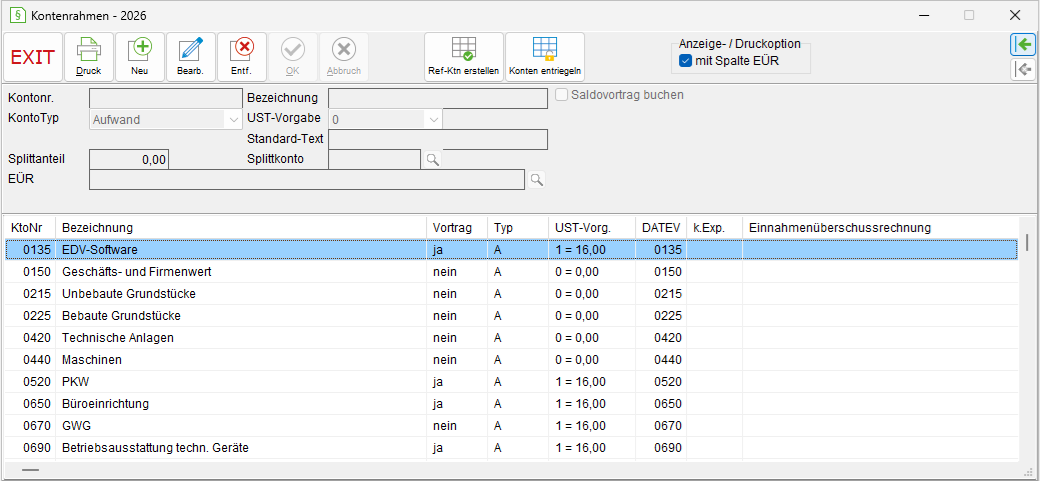This screenshot has height=481, width=1040.
Task: Delete the account using Entf. icon
Action: tap(242, 57)
